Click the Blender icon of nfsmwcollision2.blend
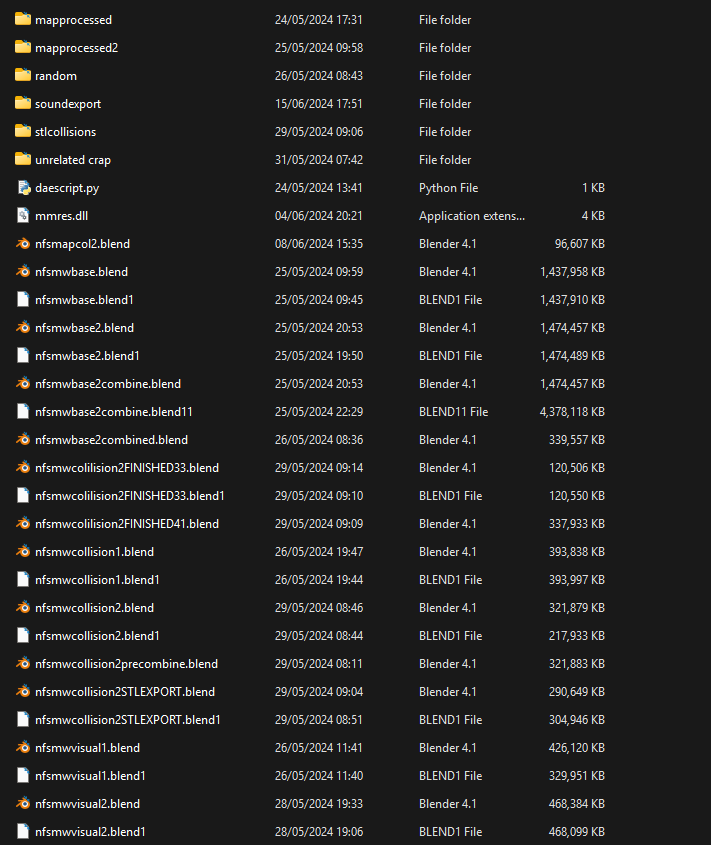Viewport: 711px width, 845px height. pyautogui.click(x=23, y=608)
